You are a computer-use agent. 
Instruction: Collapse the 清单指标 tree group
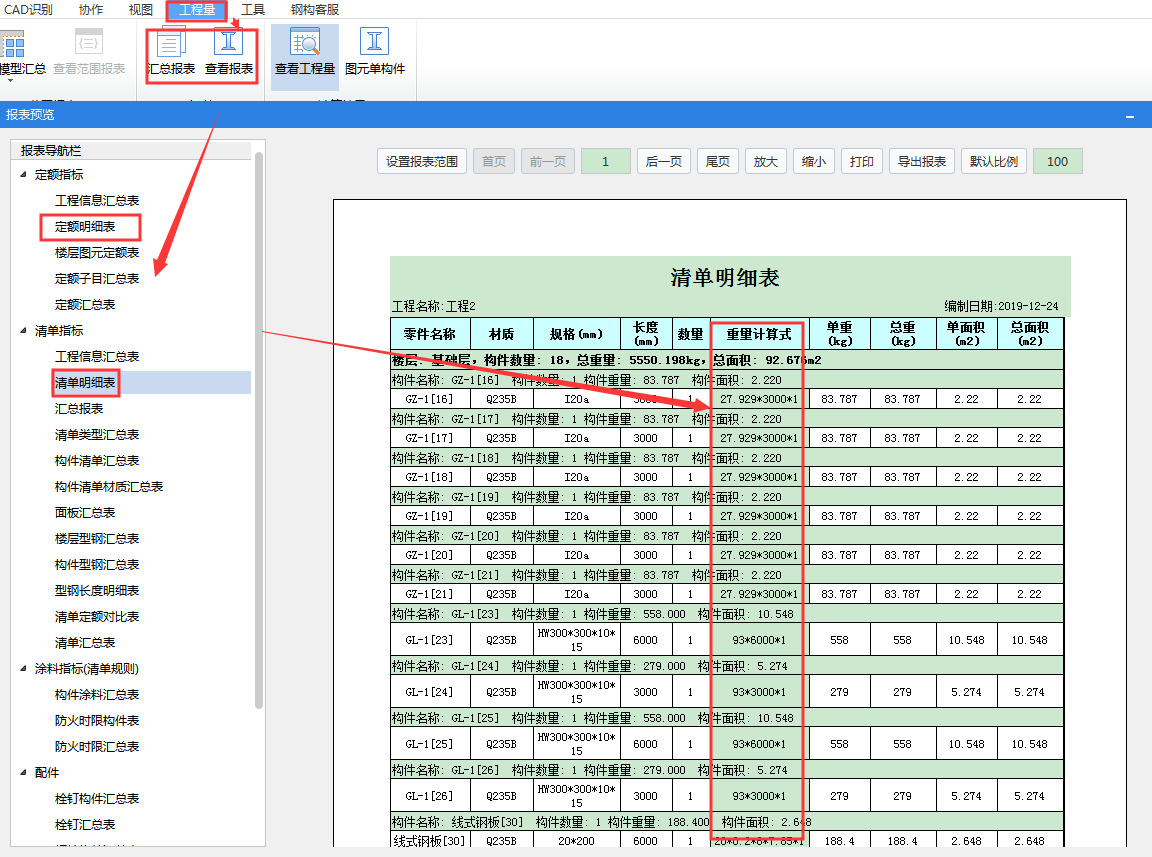(23, 331)
